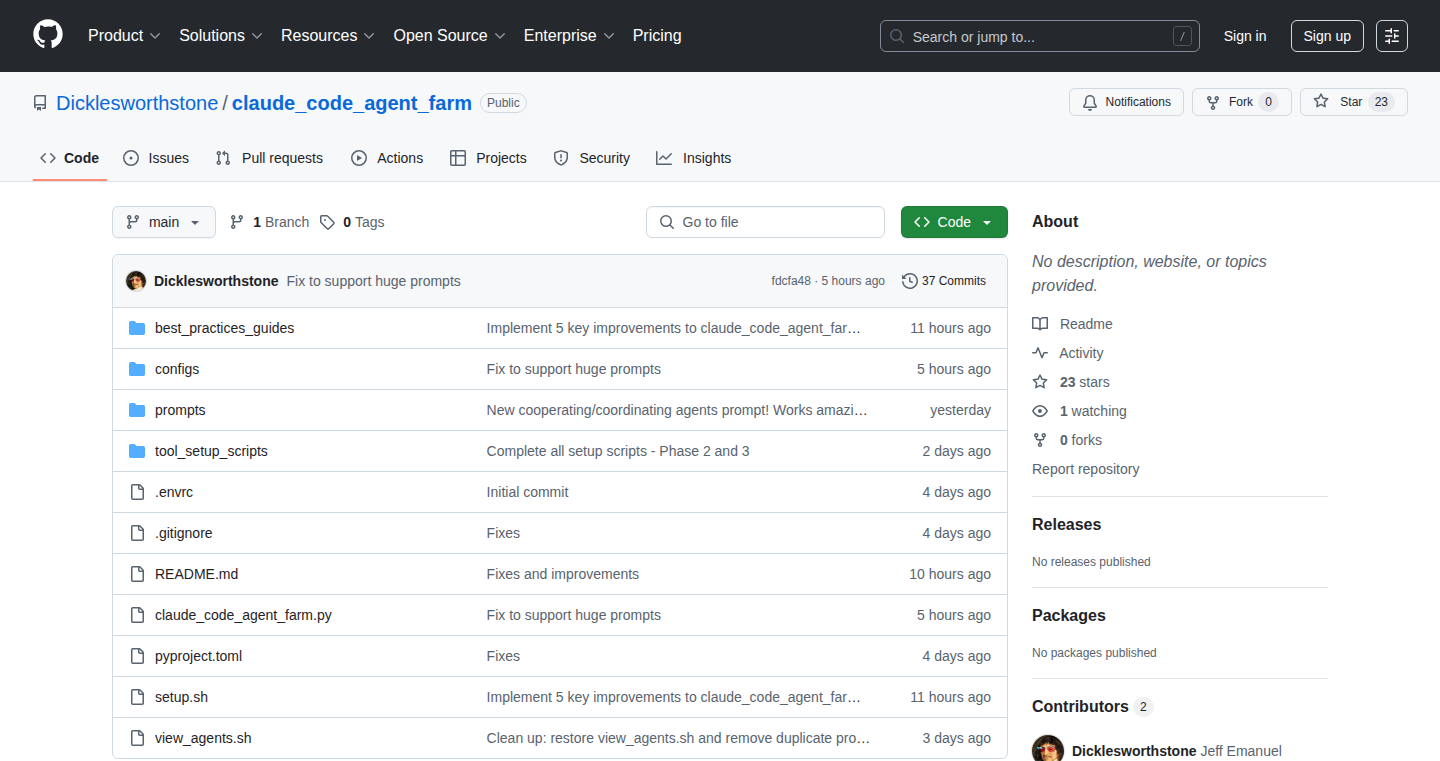
Task: Expand the Open Source menu
Action: pyautogui.click(x=449, y=35)
